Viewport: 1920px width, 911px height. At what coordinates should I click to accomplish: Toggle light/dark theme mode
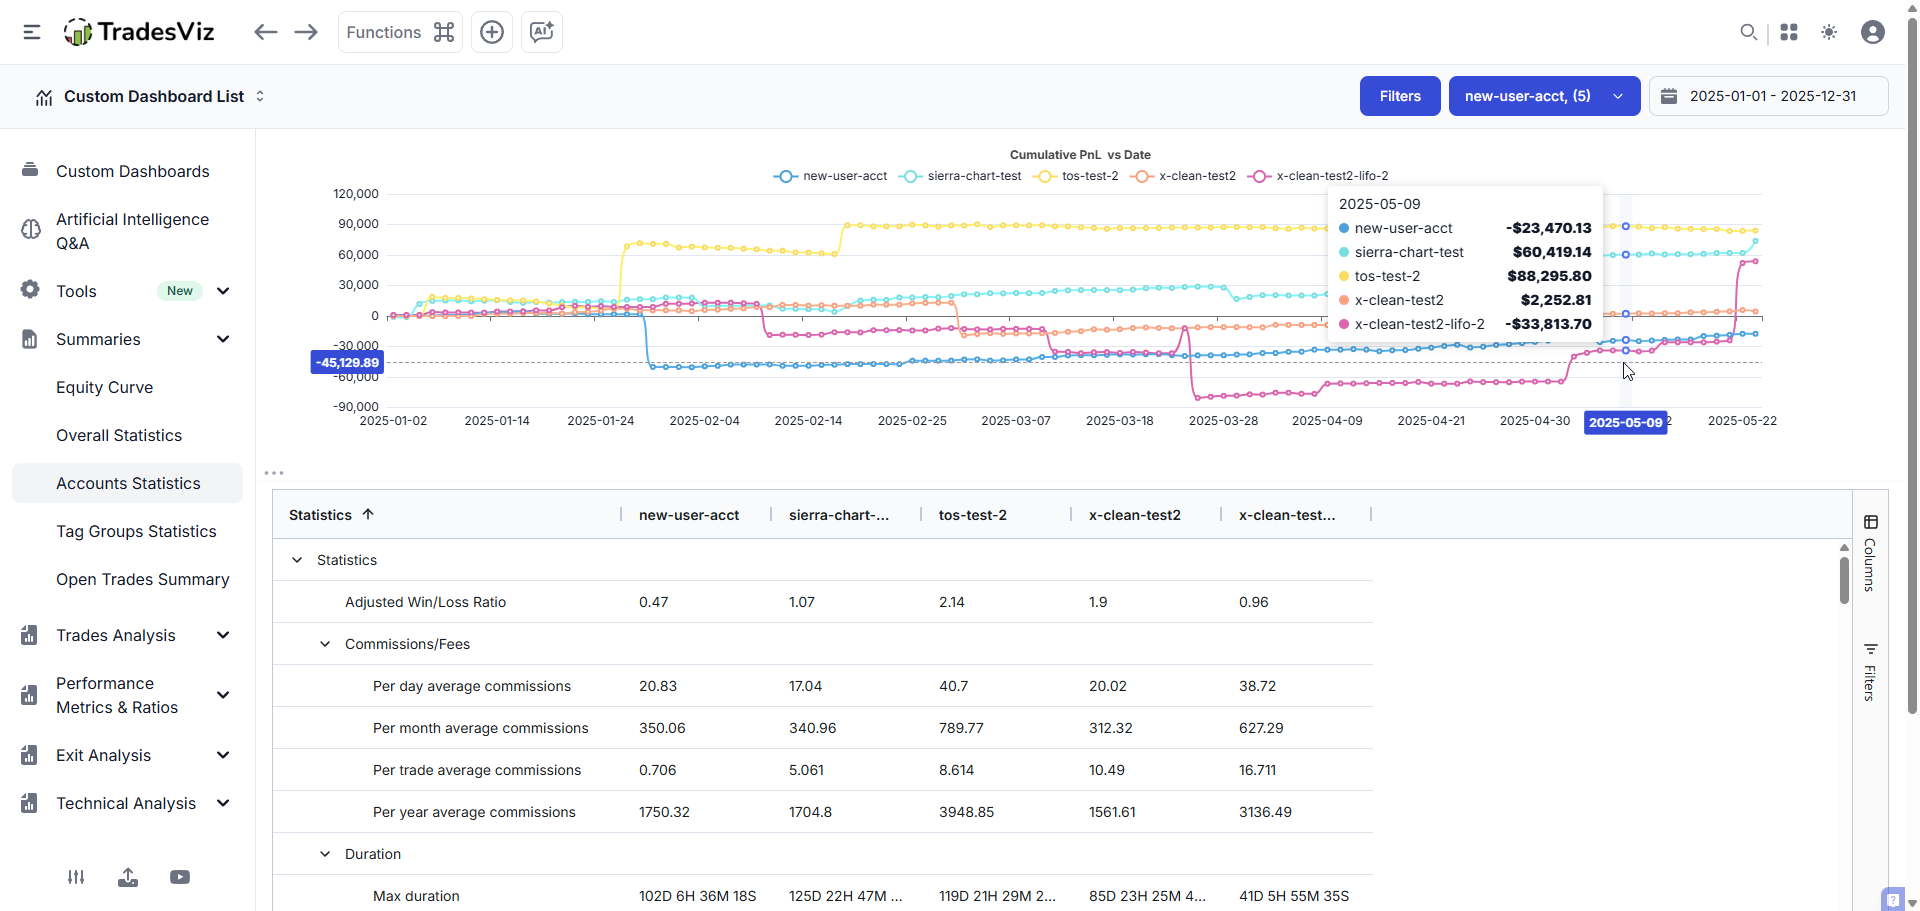1829,32
